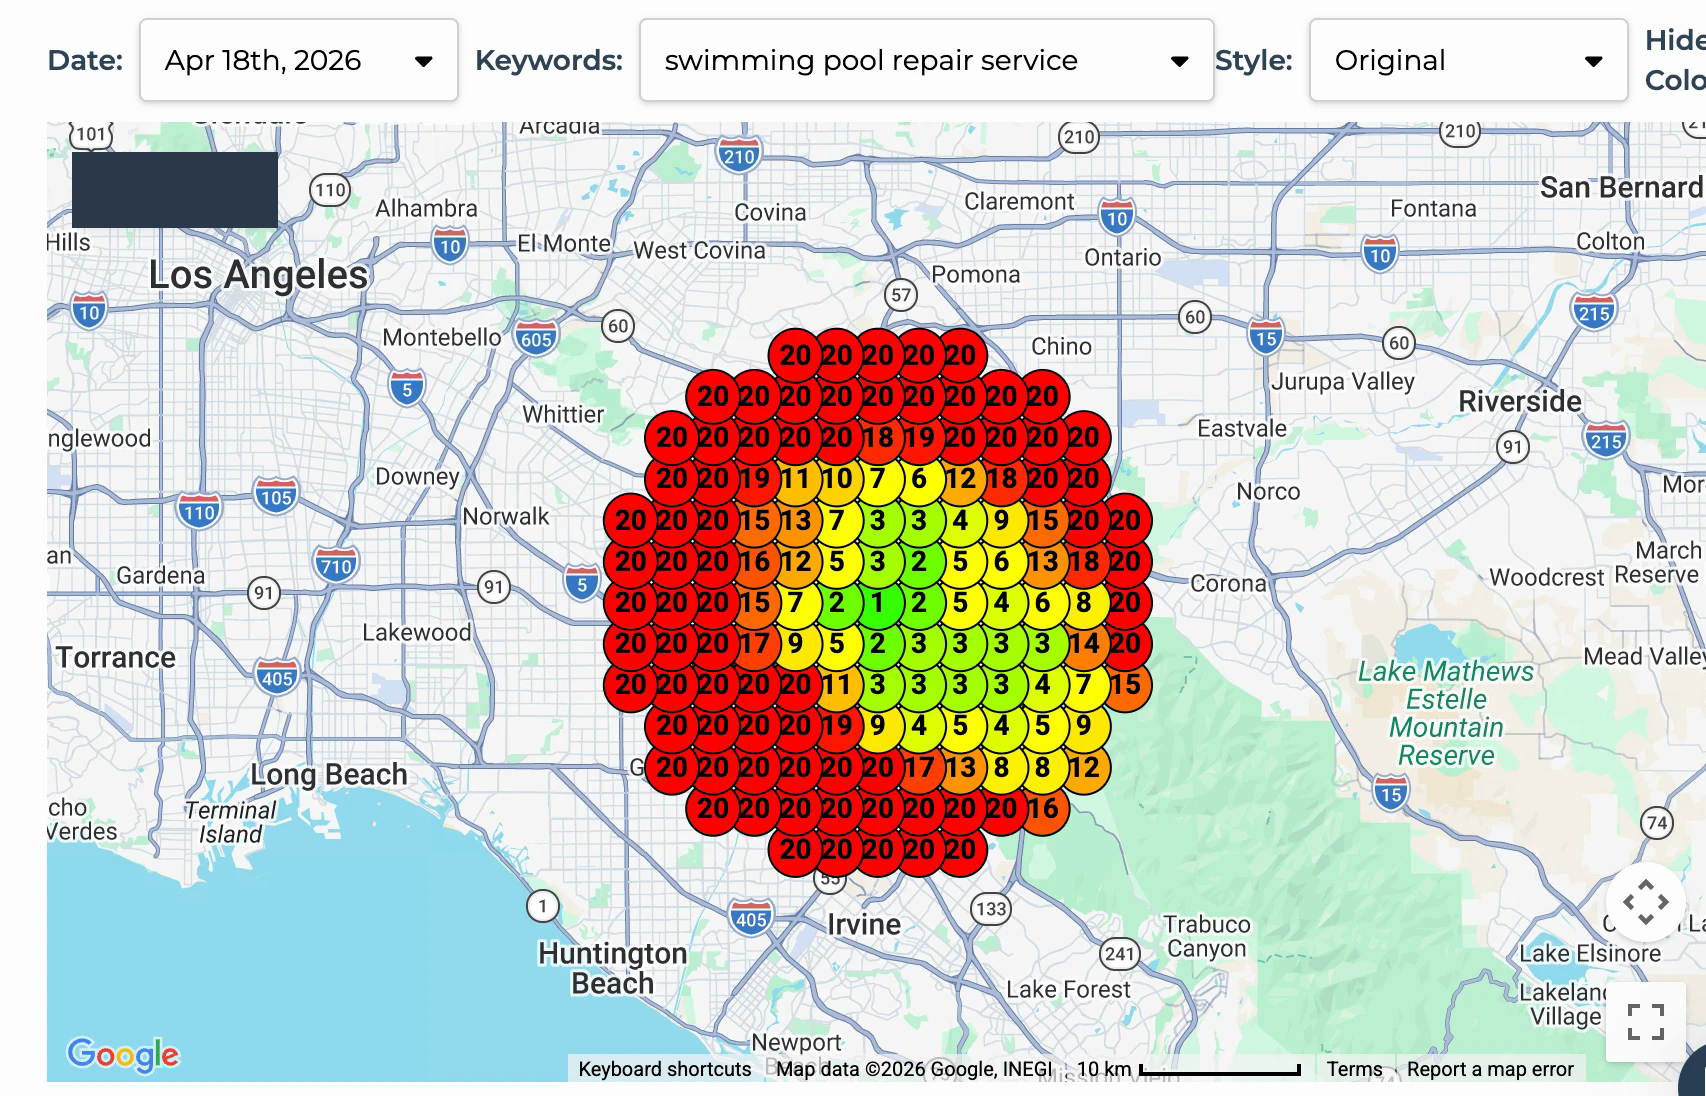Viewport: 1706px width, 1096px height.
Task: Click the Trabuco Canyon map label
Action: tap(1207, 936)
